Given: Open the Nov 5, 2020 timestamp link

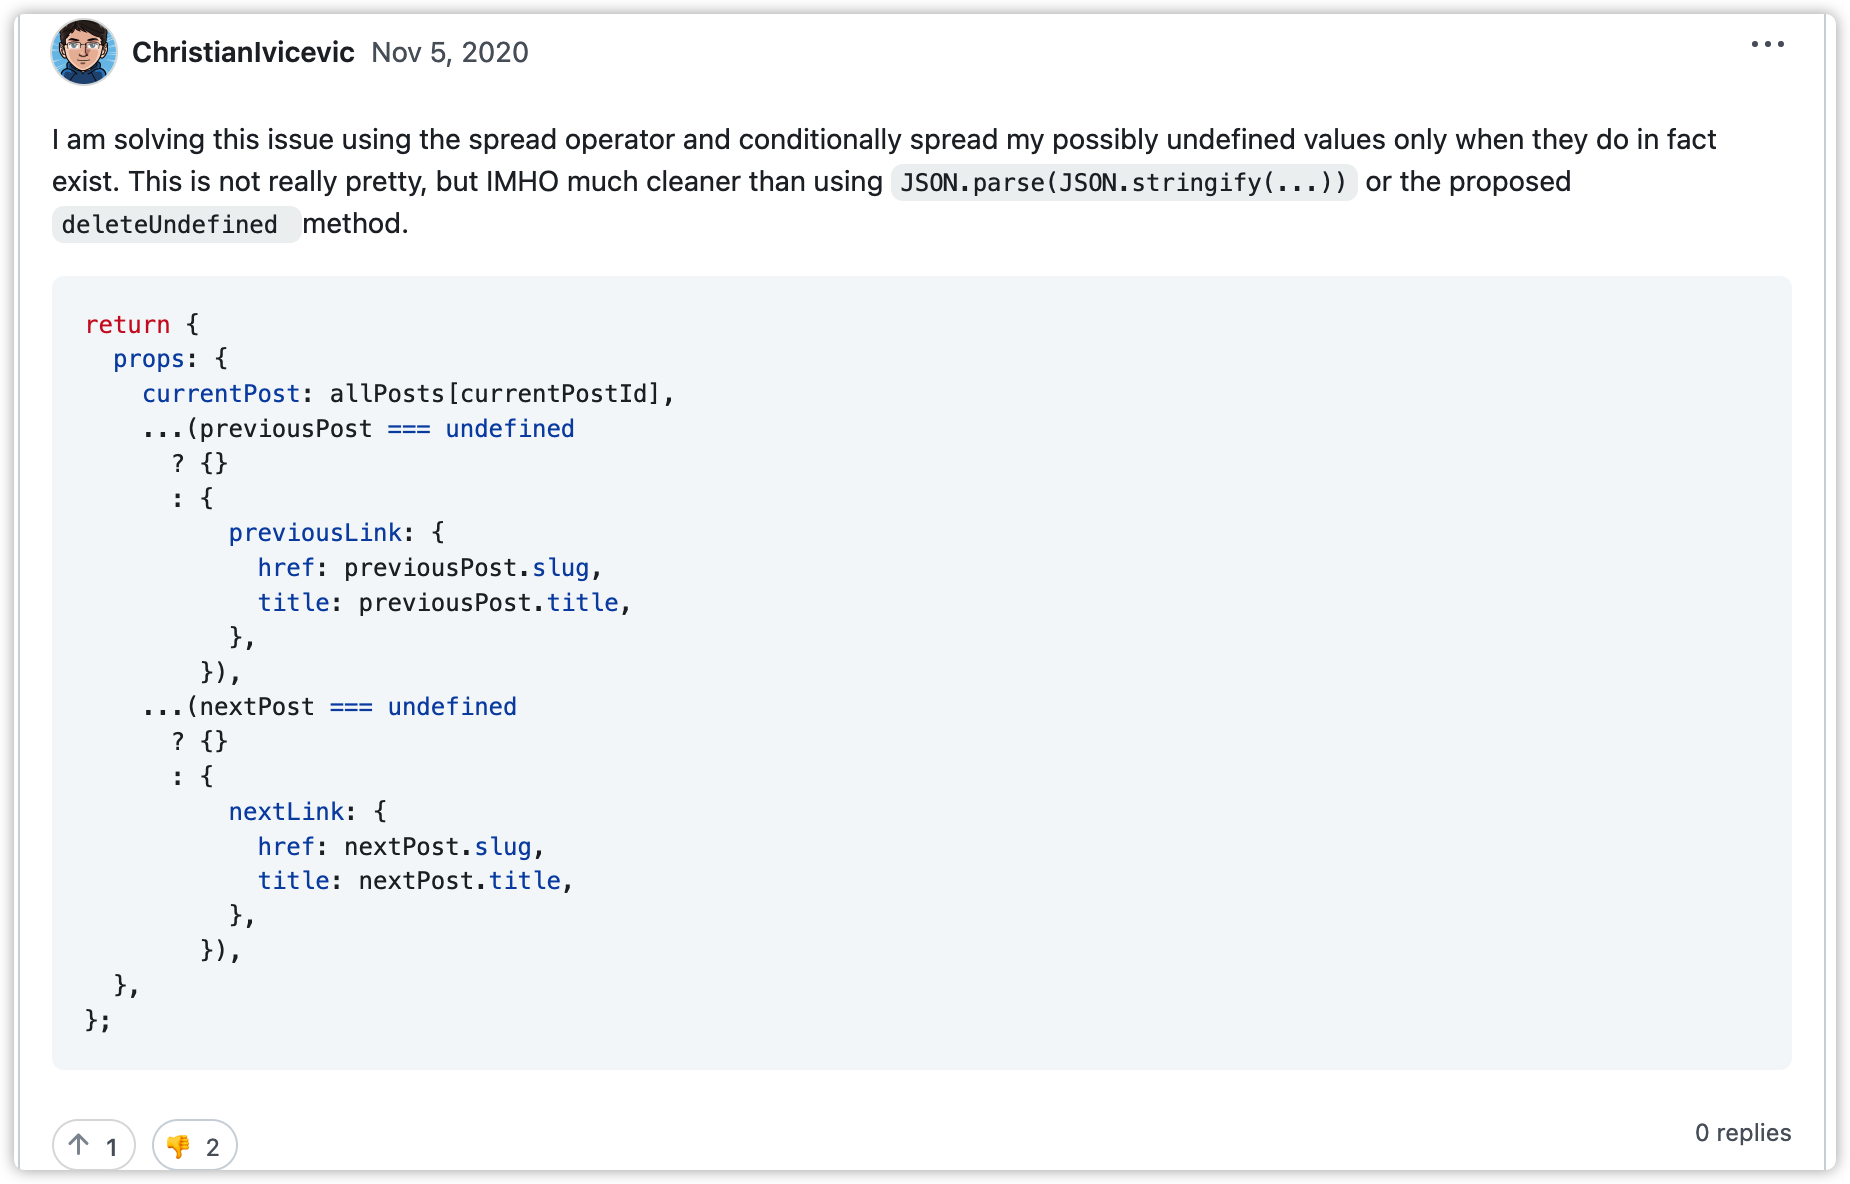Looking at the screenshot, I should coord(450,52).
